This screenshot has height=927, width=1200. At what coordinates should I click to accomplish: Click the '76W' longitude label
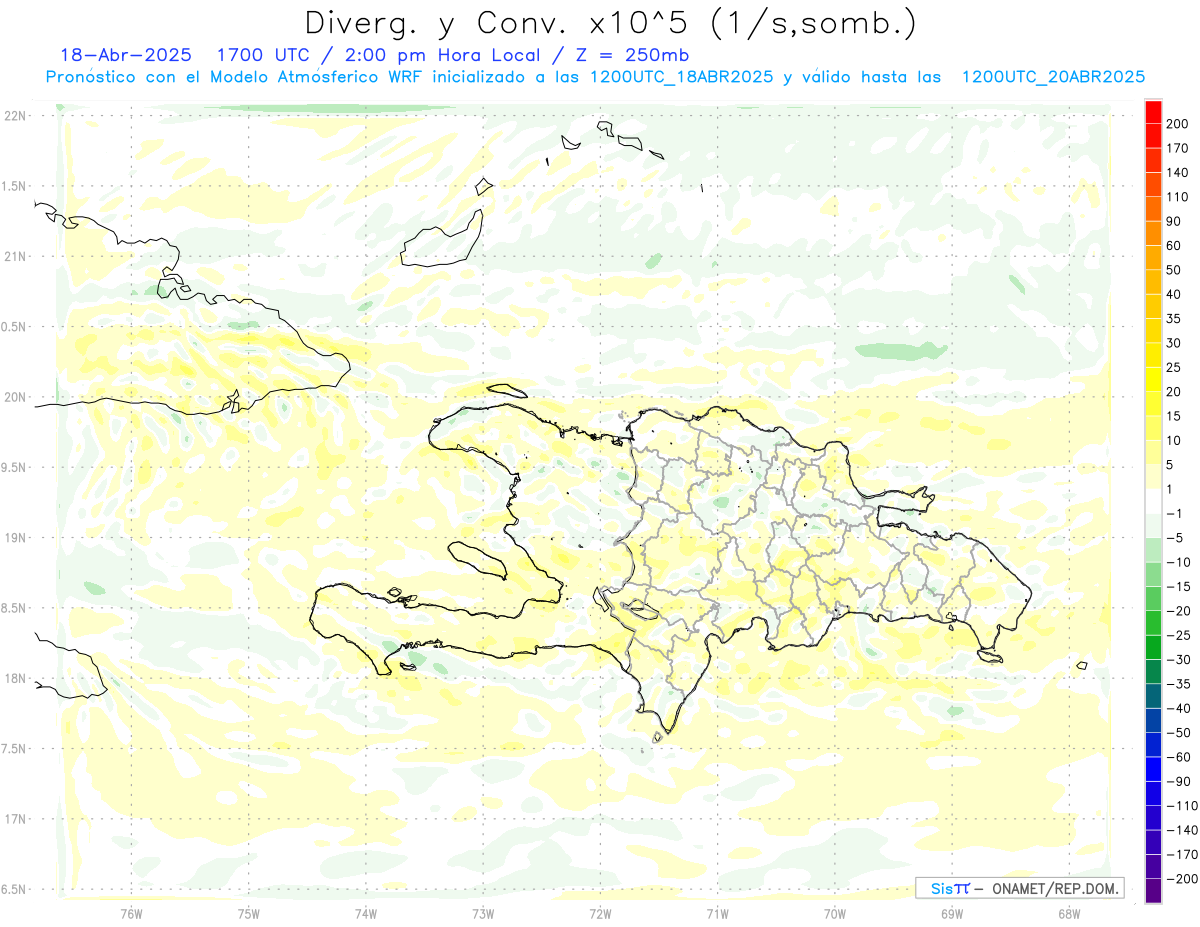pos(131,913)
